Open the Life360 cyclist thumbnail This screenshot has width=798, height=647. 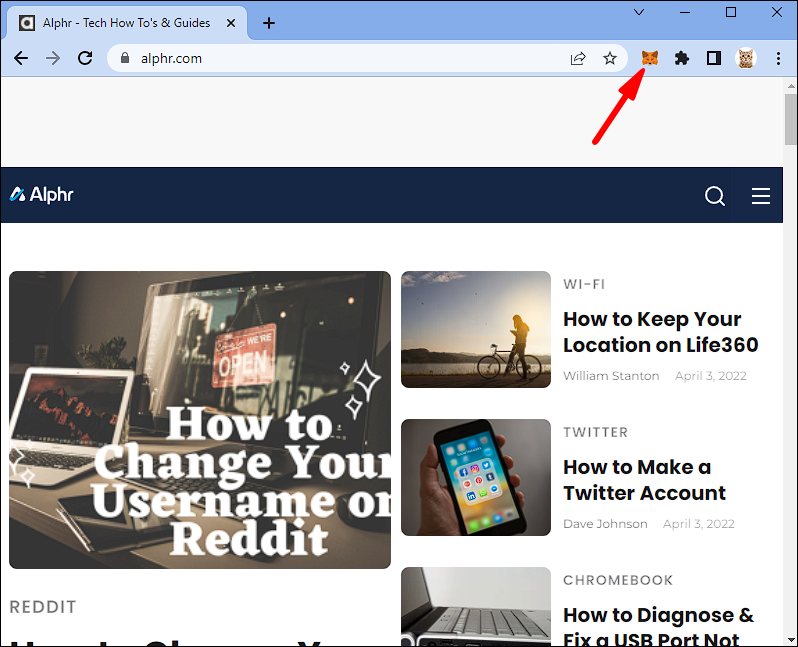pos(476,329)
